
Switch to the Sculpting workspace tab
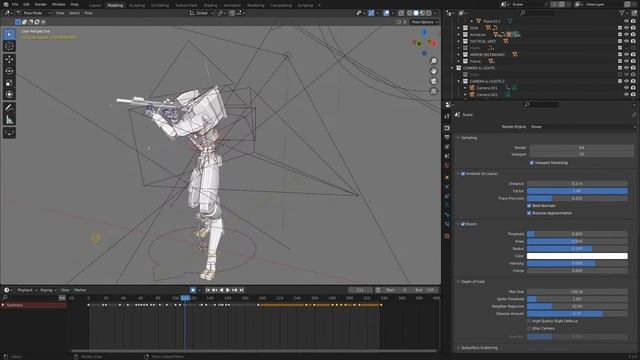point(137,5)
